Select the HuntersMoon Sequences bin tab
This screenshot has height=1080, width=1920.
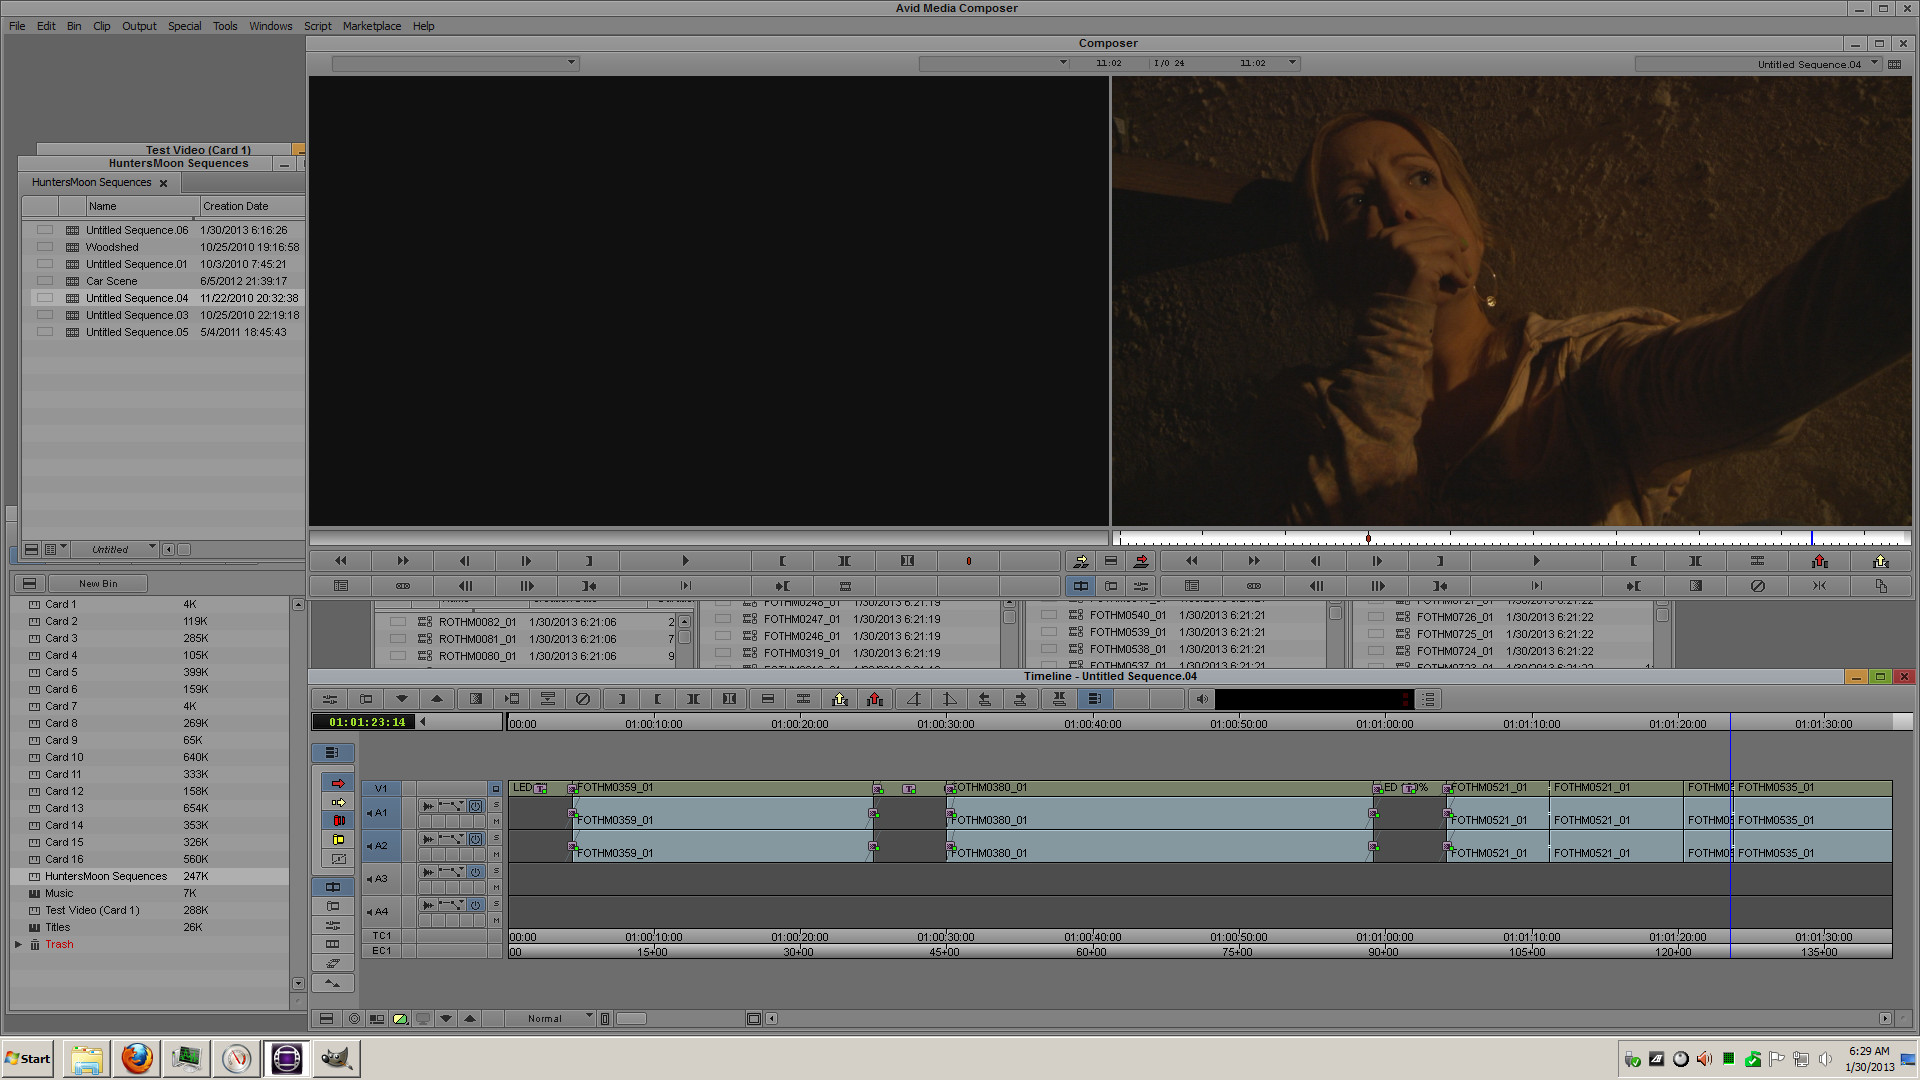point(91,182)
